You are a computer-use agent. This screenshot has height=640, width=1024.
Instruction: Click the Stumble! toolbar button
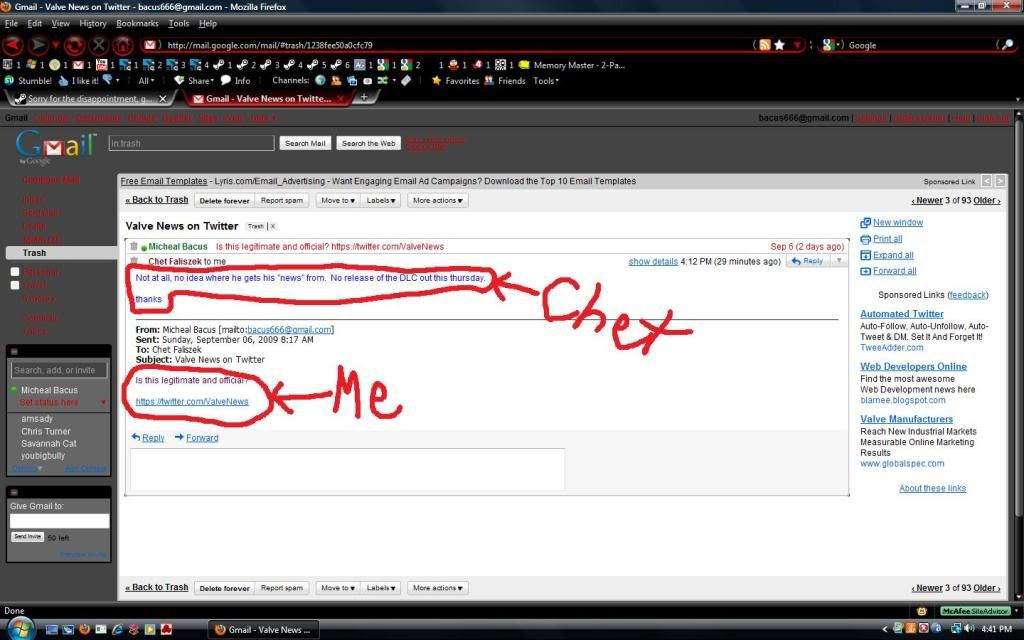[x=27, y=81]
